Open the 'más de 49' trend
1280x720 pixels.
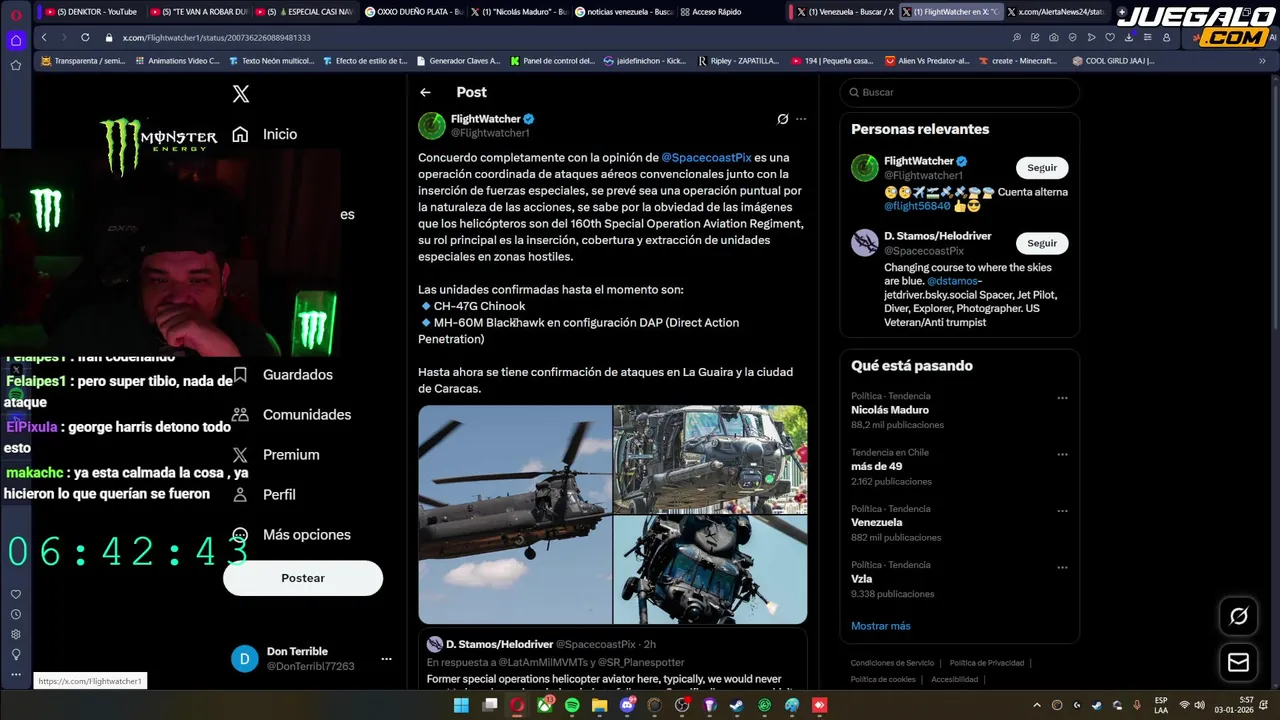(960, 466)
